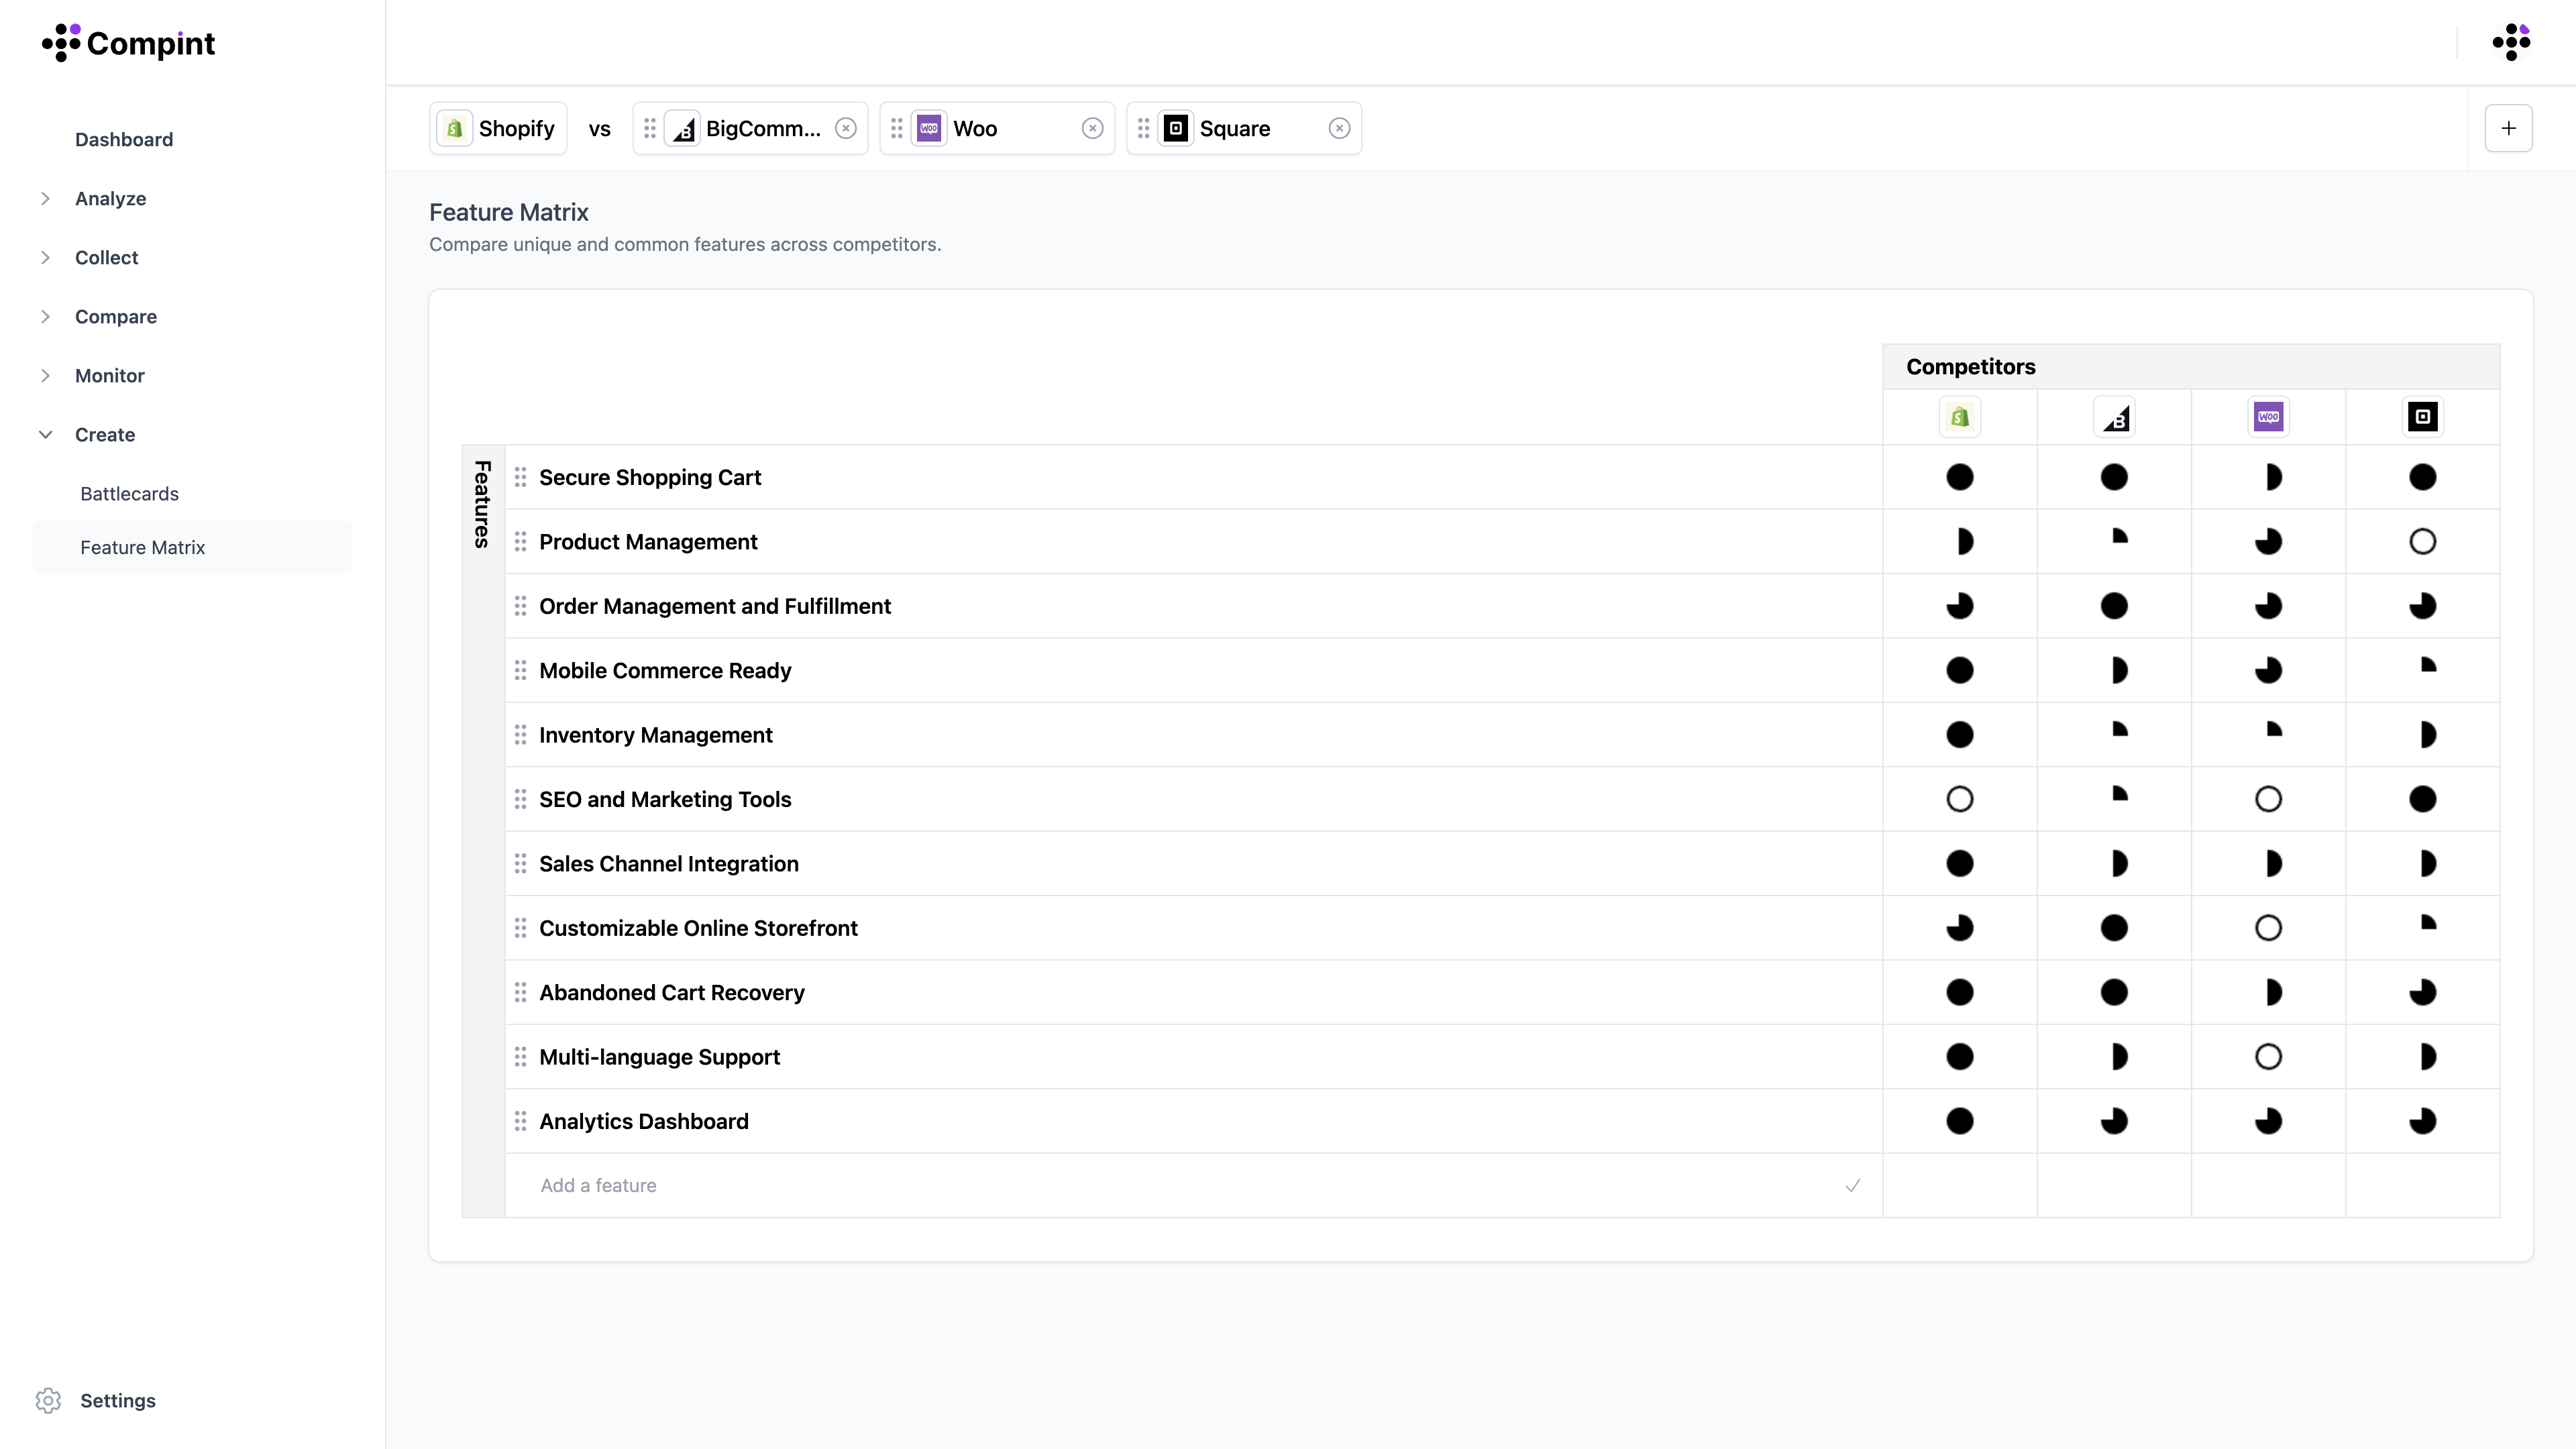2576x1449 pixels.
Task: Click the Shopify chip in the comparison bar
Action: coord(498,128)
